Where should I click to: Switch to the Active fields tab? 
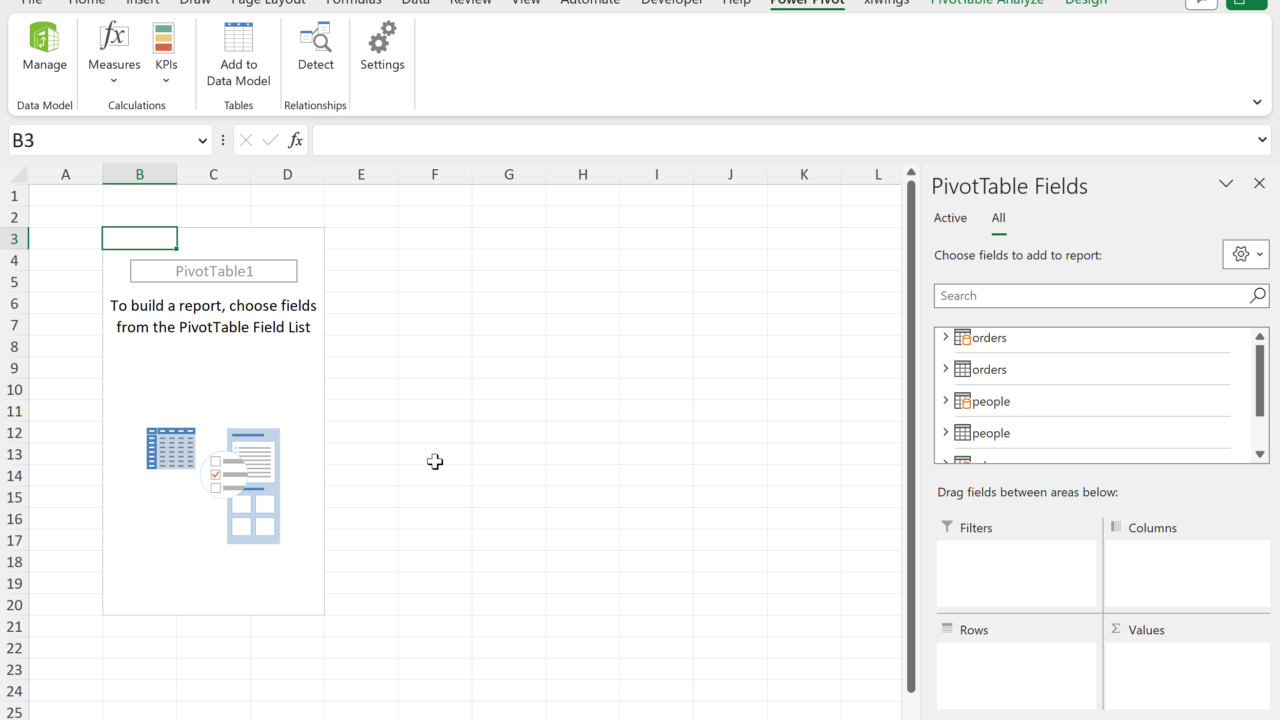(x=950, y=218)
